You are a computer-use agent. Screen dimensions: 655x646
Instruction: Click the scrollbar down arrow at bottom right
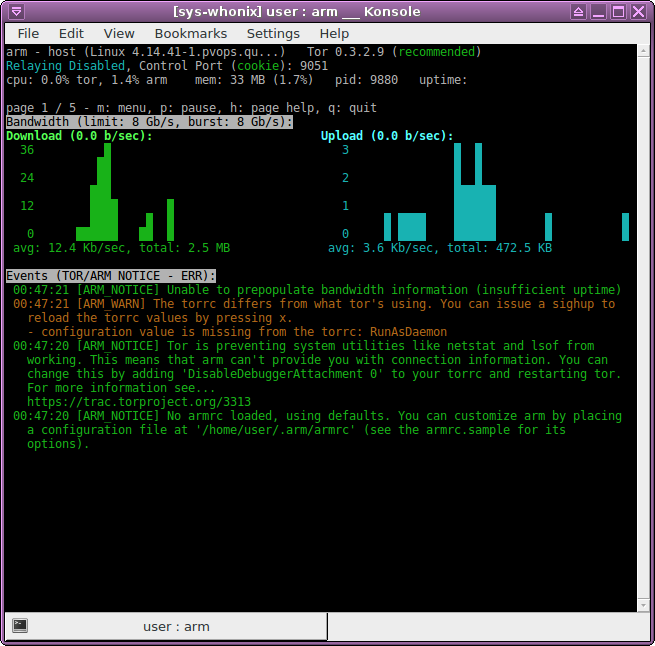(x=645, y=602)
